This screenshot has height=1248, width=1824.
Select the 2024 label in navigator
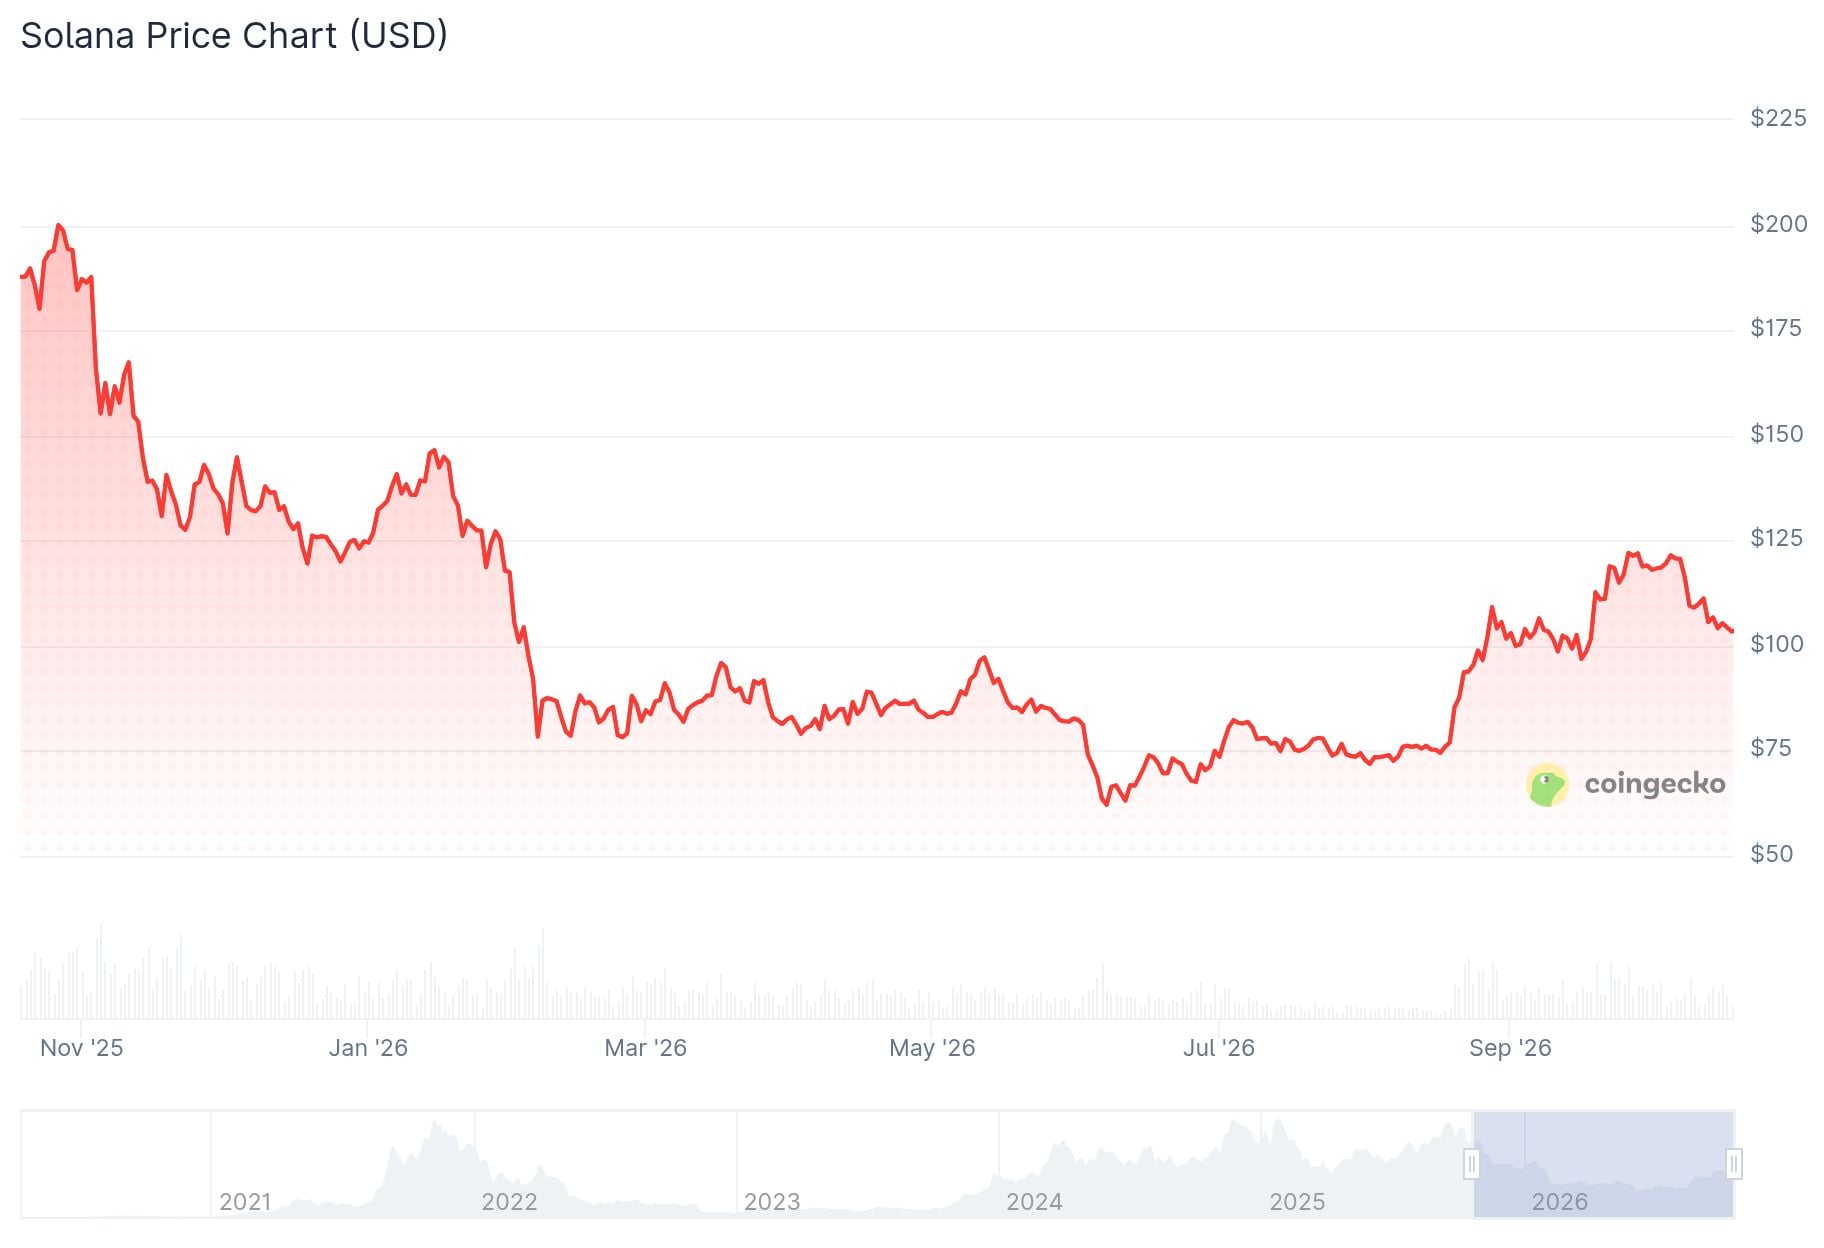point(1034,1202)
